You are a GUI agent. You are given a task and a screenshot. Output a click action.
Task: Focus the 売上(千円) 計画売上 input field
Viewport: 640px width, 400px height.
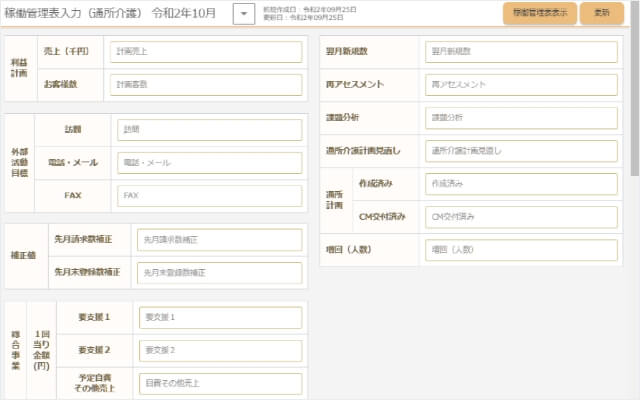tap(206, 52)
